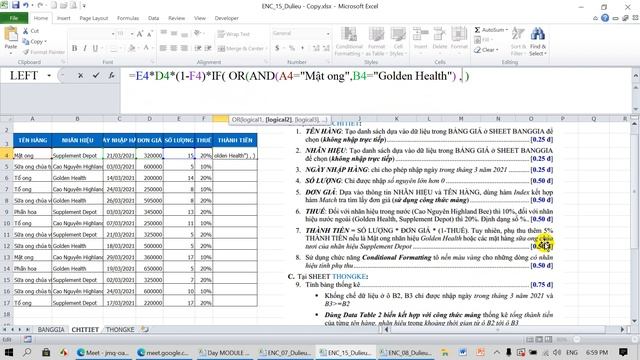Image resolution: width=640 pixels, height=360 pixels.
Task: Open Windows Start menu on the taskbar
Action: 9,352
